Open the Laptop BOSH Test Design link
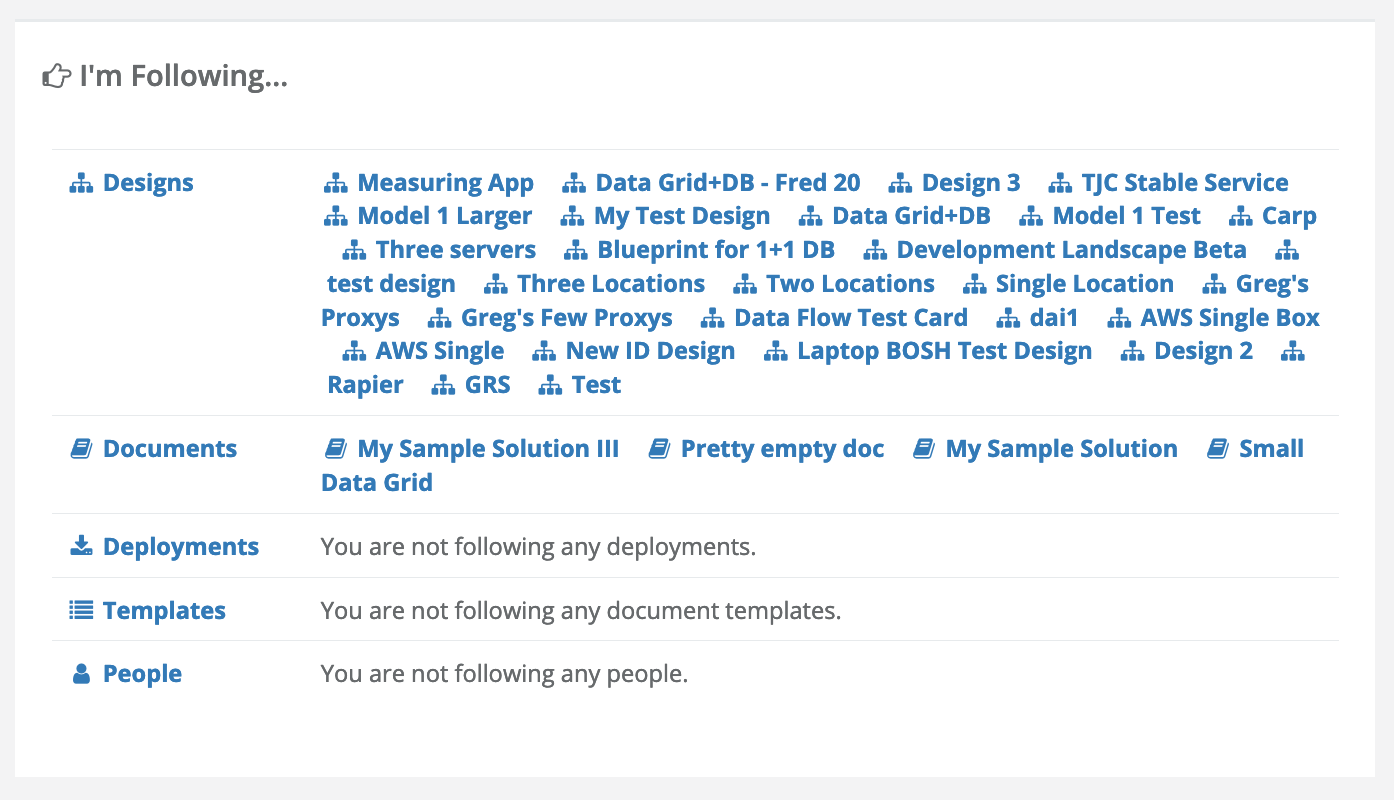1394x800 pixels. click(x=944, y=351)
